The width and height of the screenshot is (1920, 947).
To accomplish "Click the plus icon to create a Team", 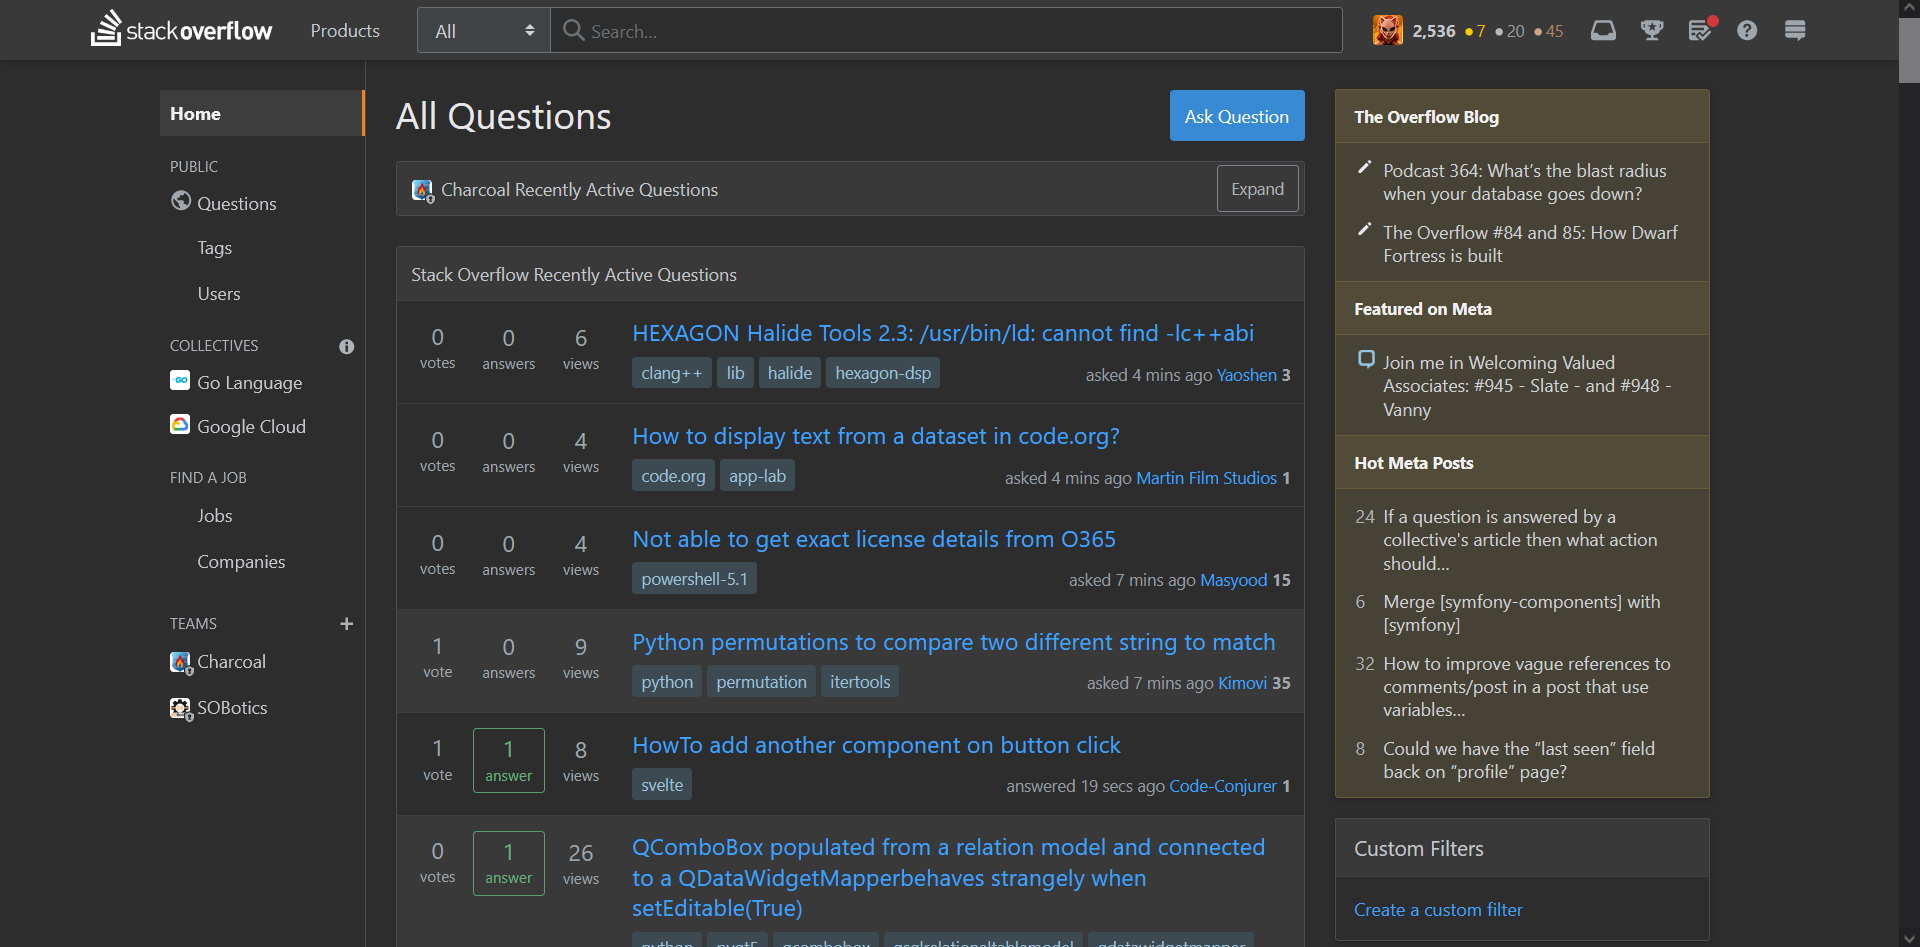I will 347,623.
